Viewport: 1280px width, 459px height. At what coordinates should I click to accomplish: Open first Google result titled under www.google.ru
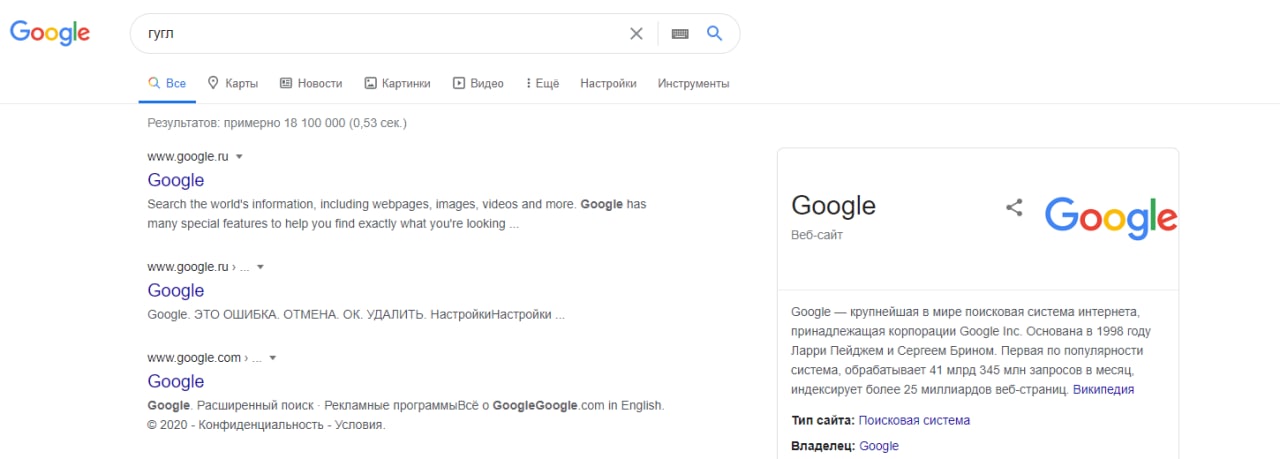coord(176,180)
